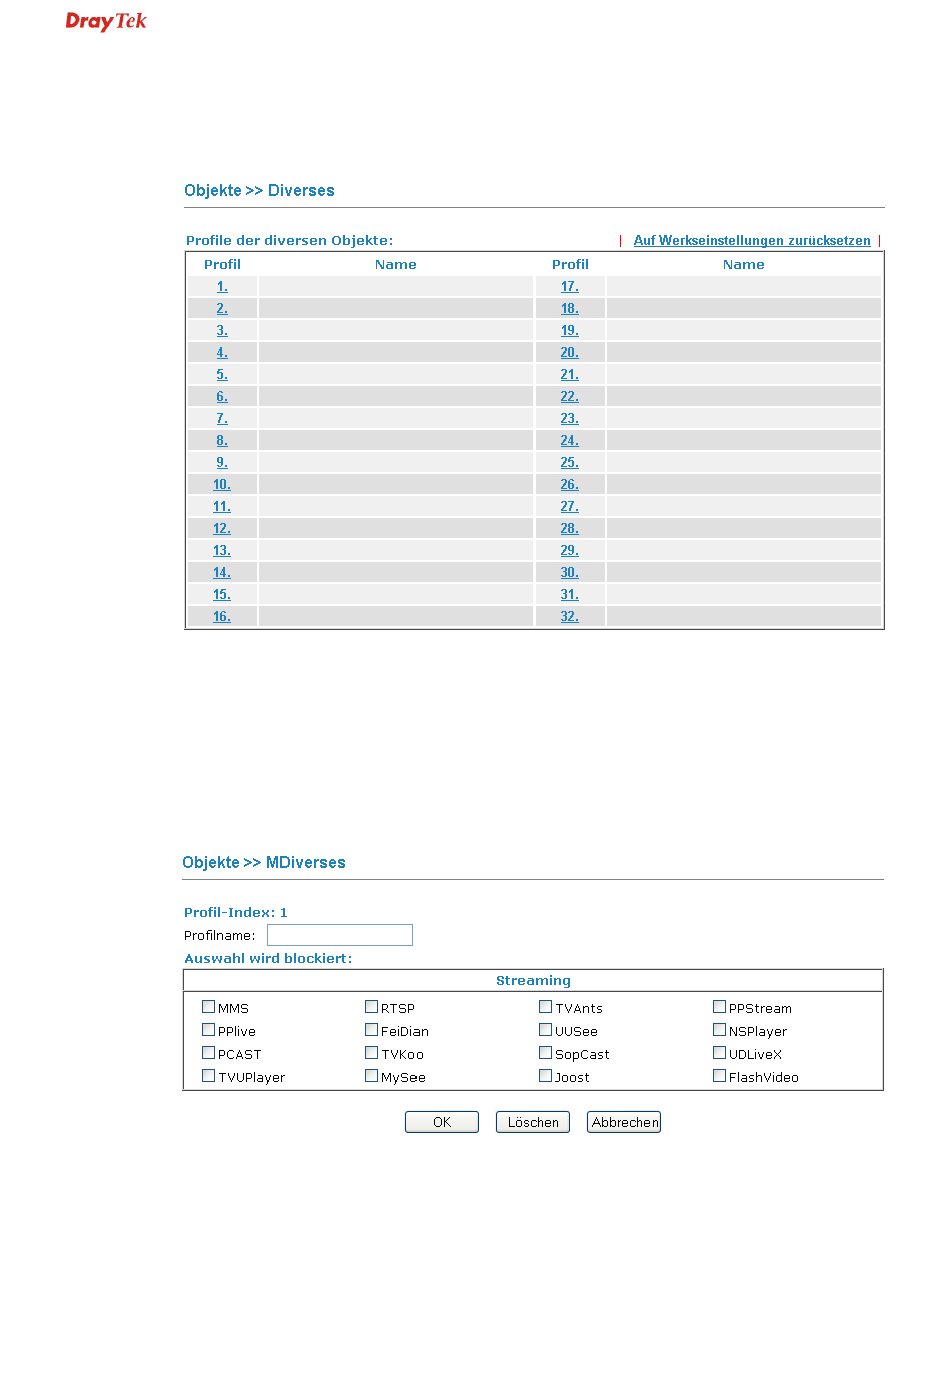
Task: Open profile link 31.
Action: (x=570, y=595)
